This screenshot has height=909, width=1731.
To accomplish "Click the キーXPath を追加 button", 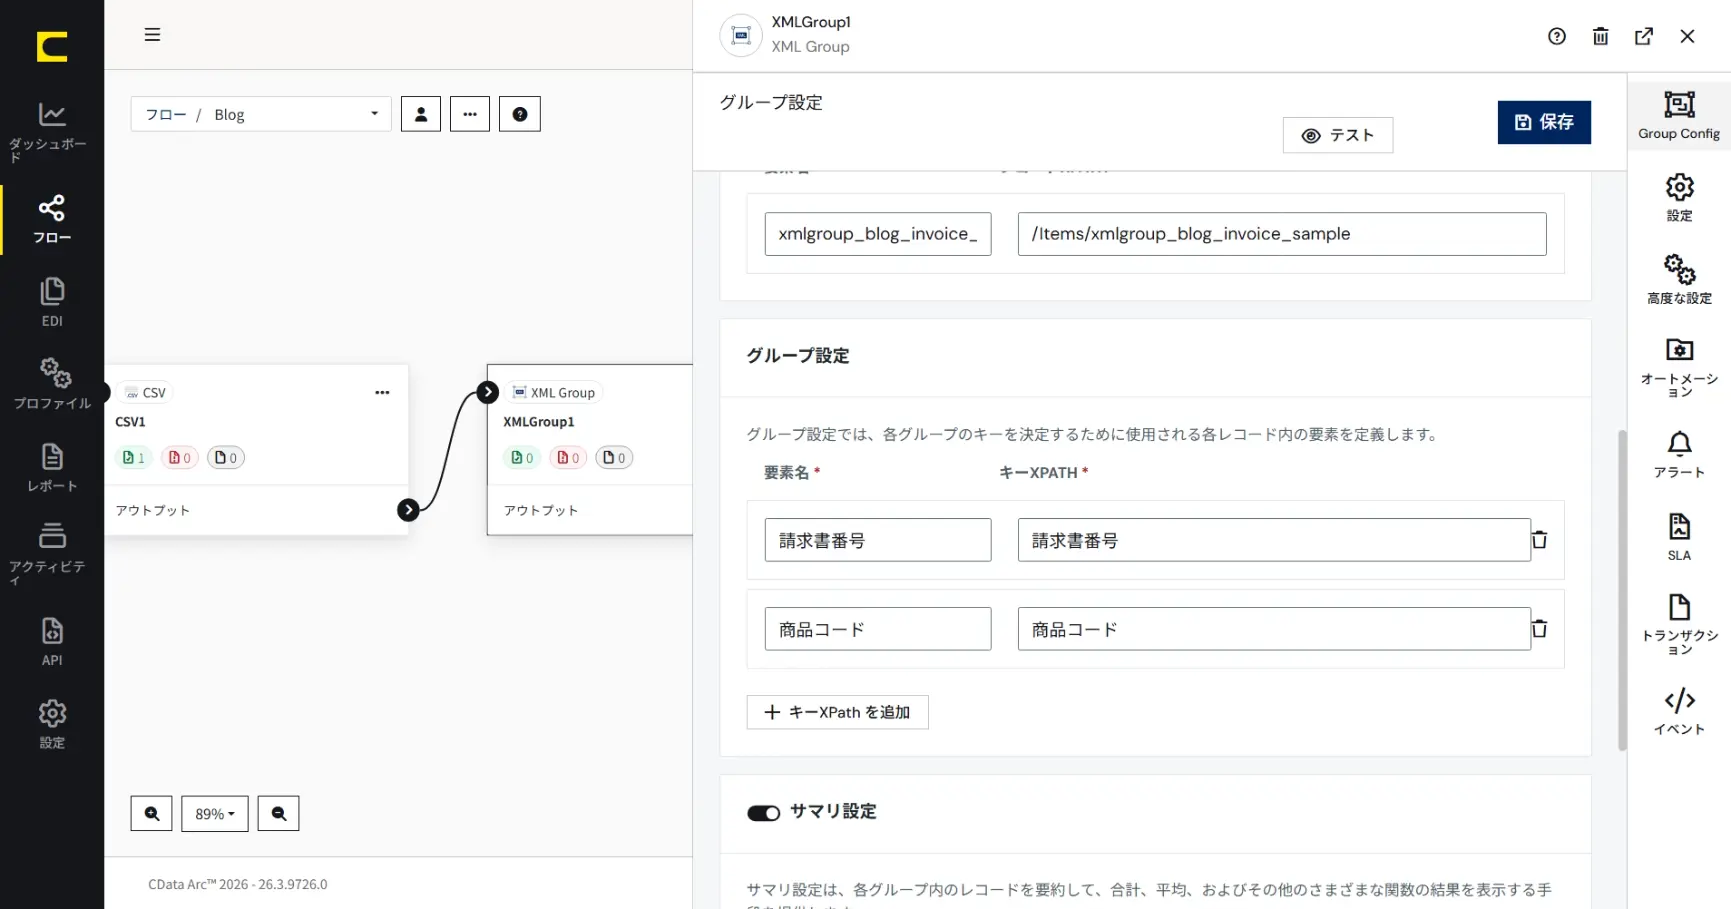I will [838, 712].
